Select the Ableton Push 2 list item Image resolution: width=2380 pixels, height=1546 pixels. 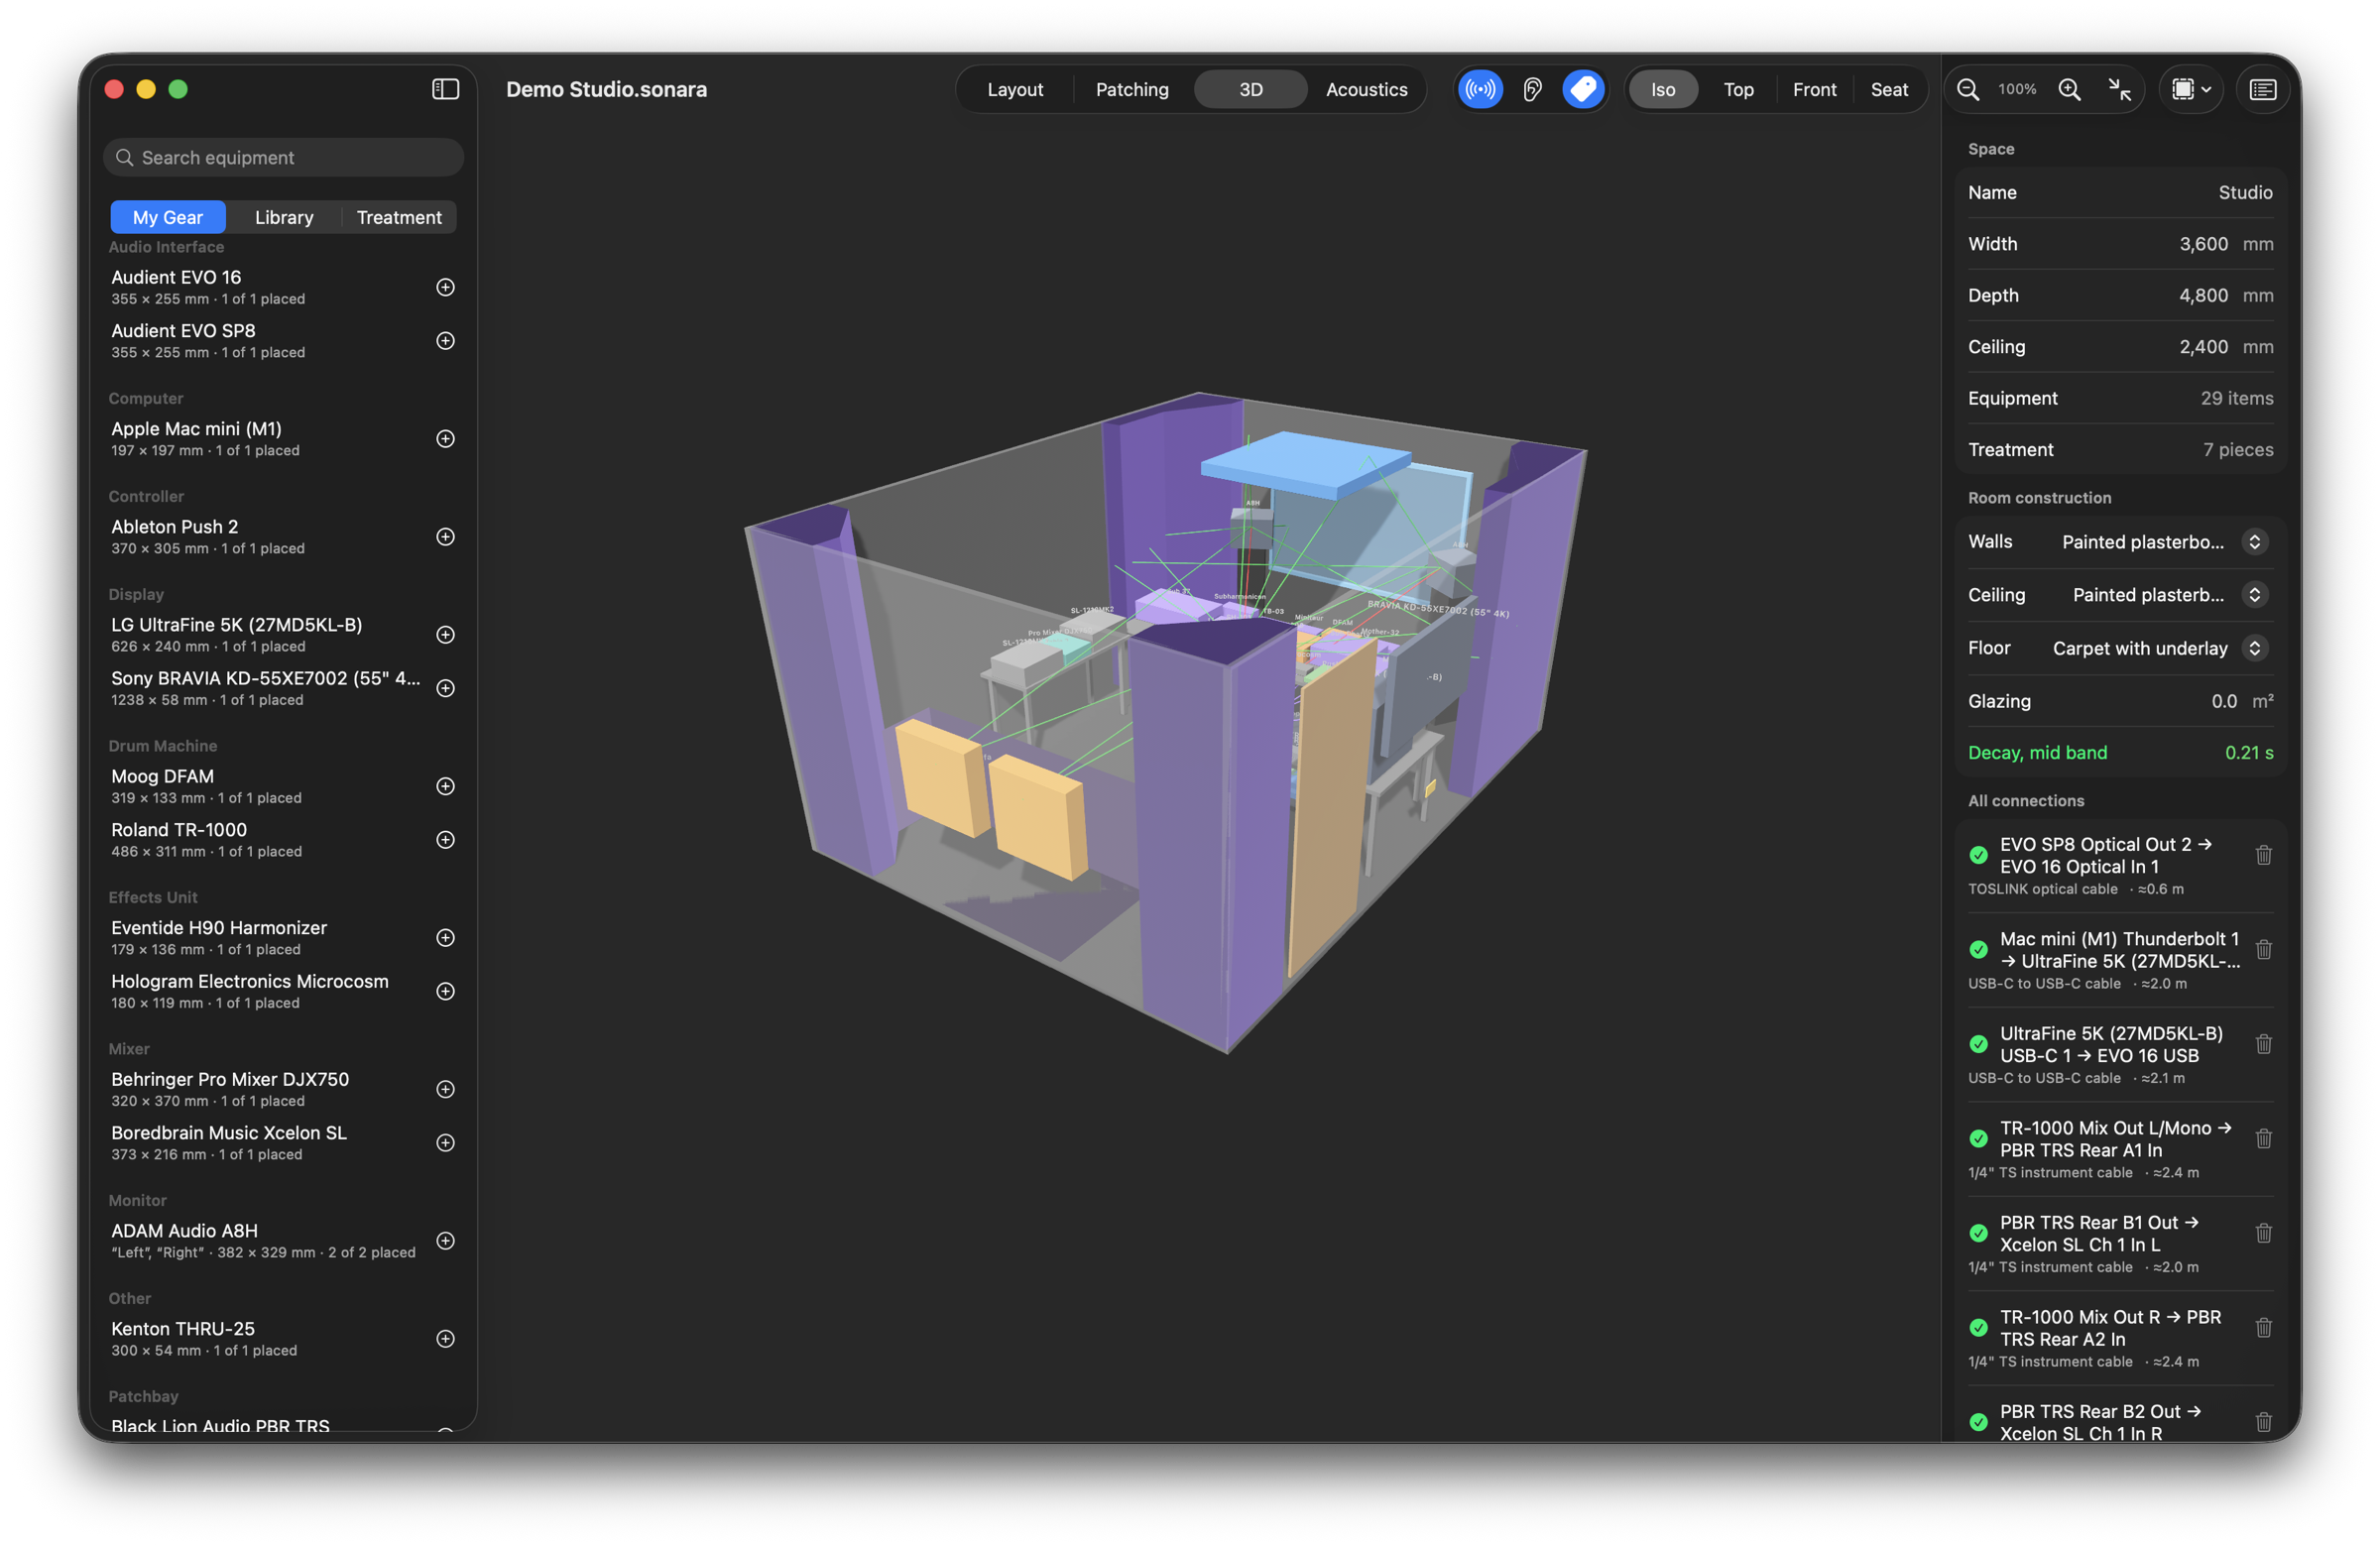(282, 537)
